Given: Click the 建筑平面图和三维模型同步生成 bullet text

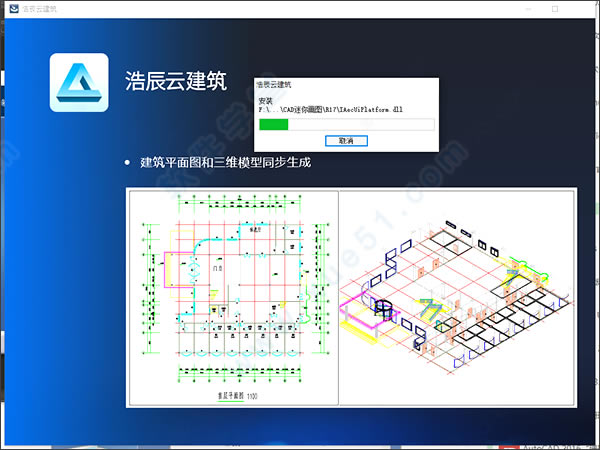Looking at the screenshot, I should pos(225,163).
